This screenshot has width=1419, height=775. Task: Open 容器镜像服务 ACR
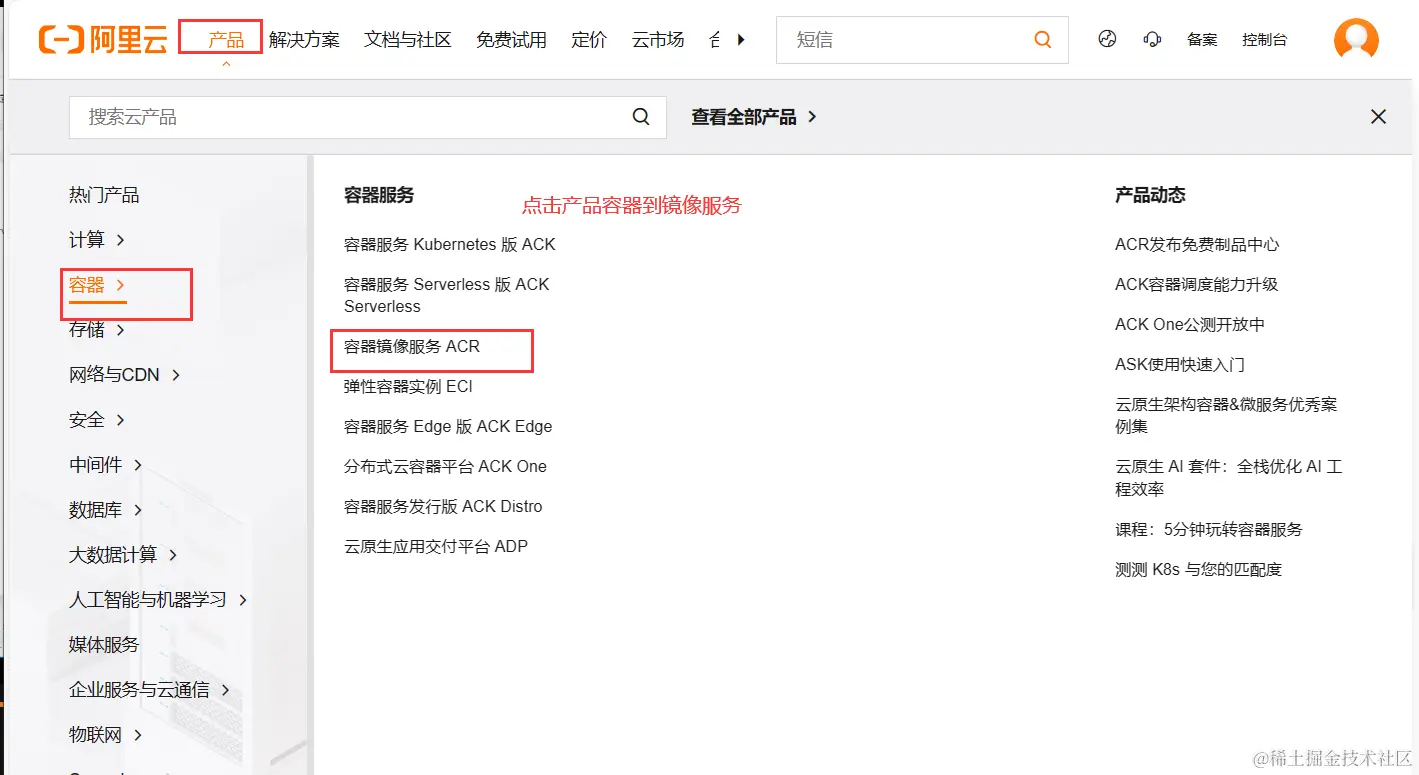click(x=412, y=346)
